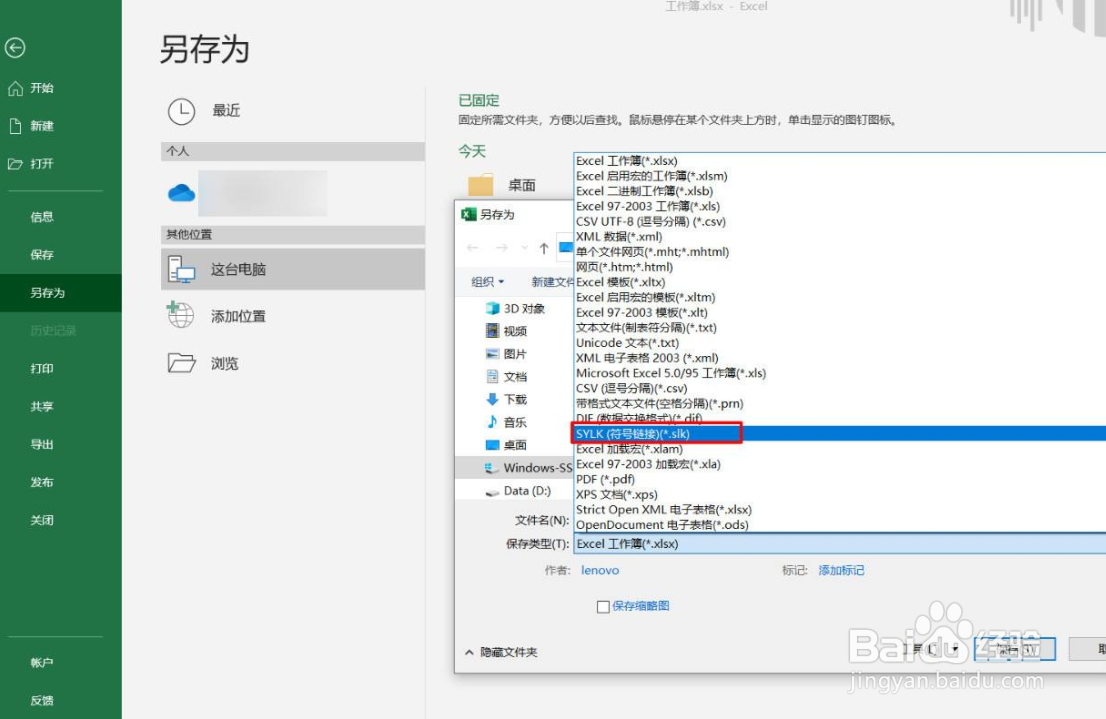Image resolution: width=1106 pixels, height=719 pixels.
Task: Choose Excel 二进制工作簿(*.xlsb) option
Action: [x=645, y=191]
